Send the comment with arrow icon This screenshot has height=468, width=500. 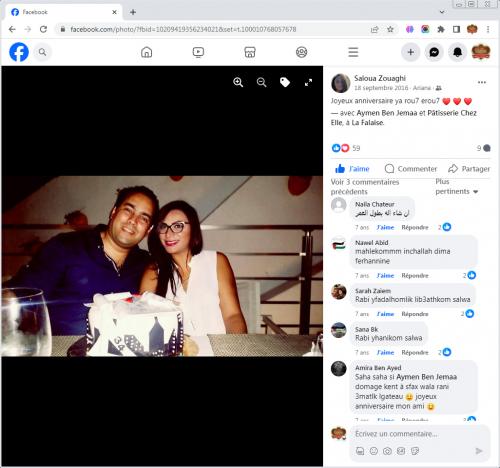(x=479, y=451)
